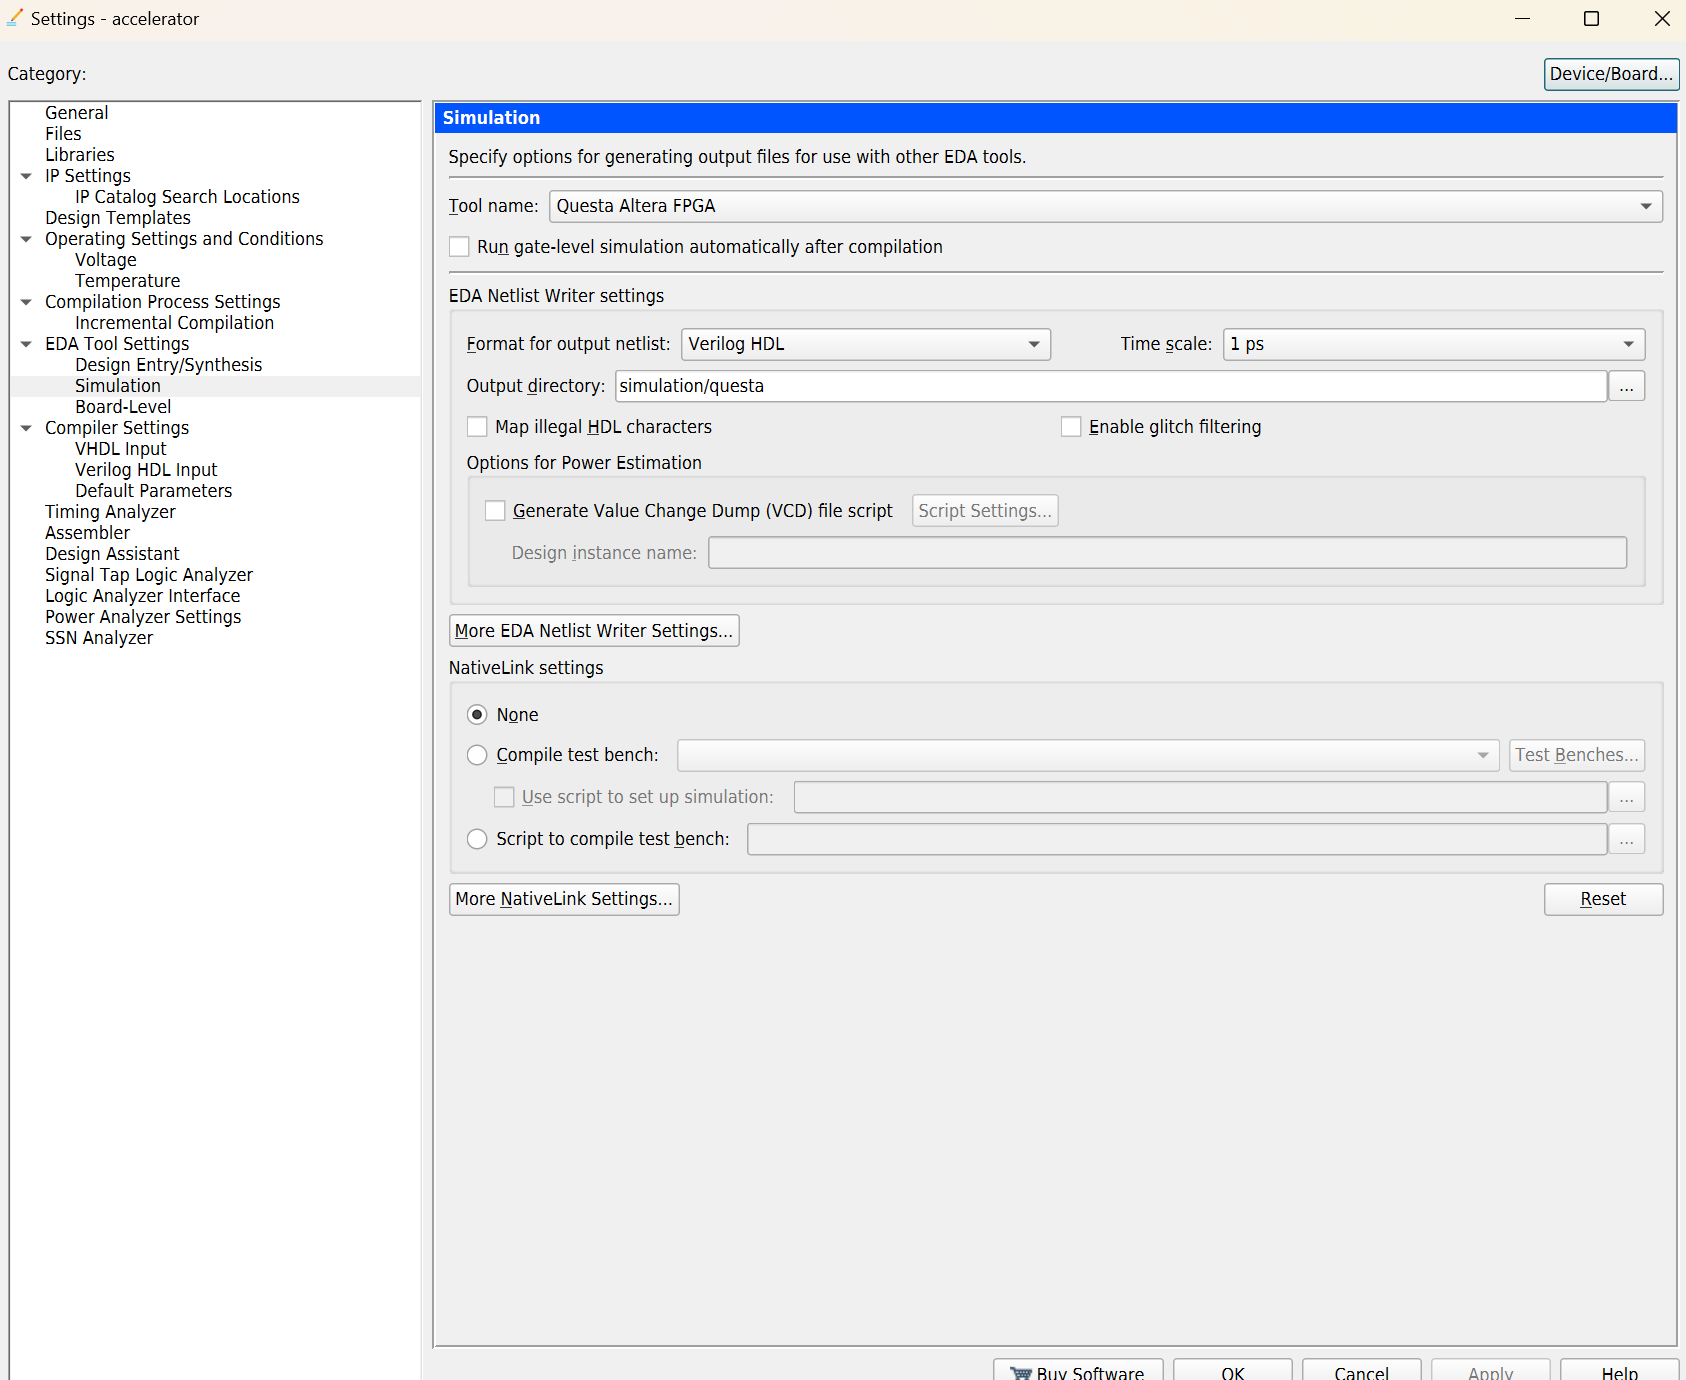Select Assembler category
Image resolution: width=1686 pixels, height=1380 pixels.
tap(87, 533)
